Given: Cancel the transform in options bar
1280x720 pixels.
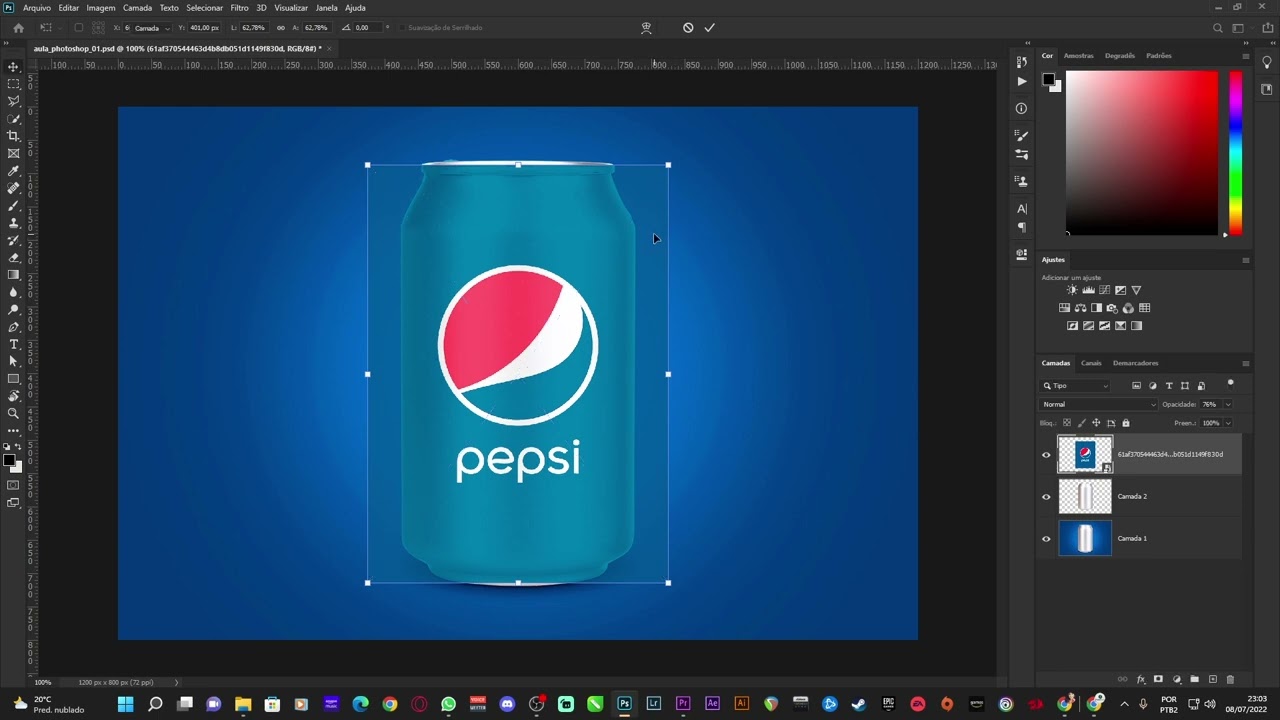Looking at the screenshot, I should [688, 28].
